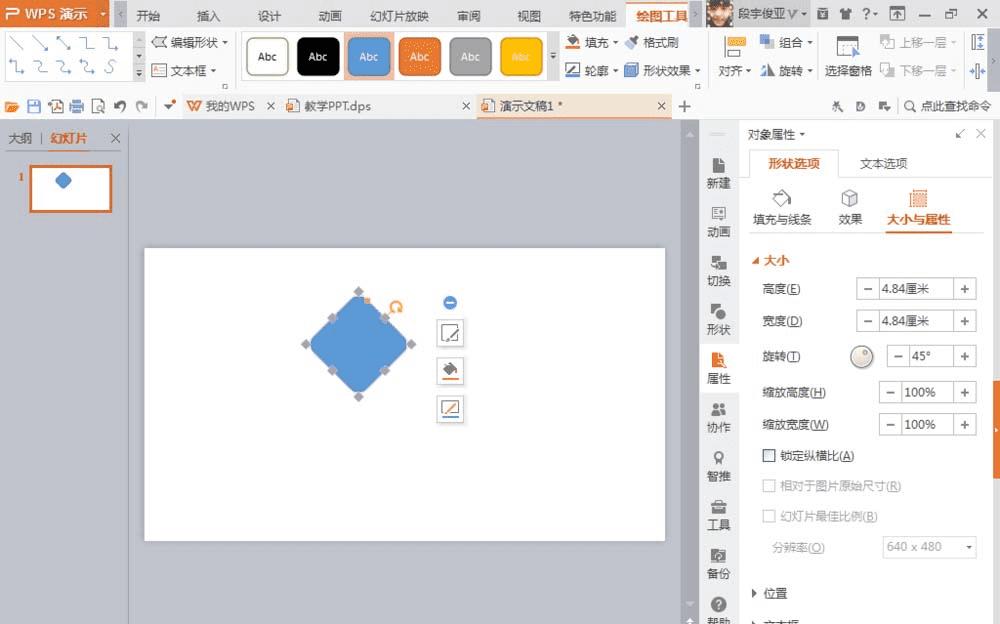
Task: Click 格式刷 format painter
Action: 652,43
